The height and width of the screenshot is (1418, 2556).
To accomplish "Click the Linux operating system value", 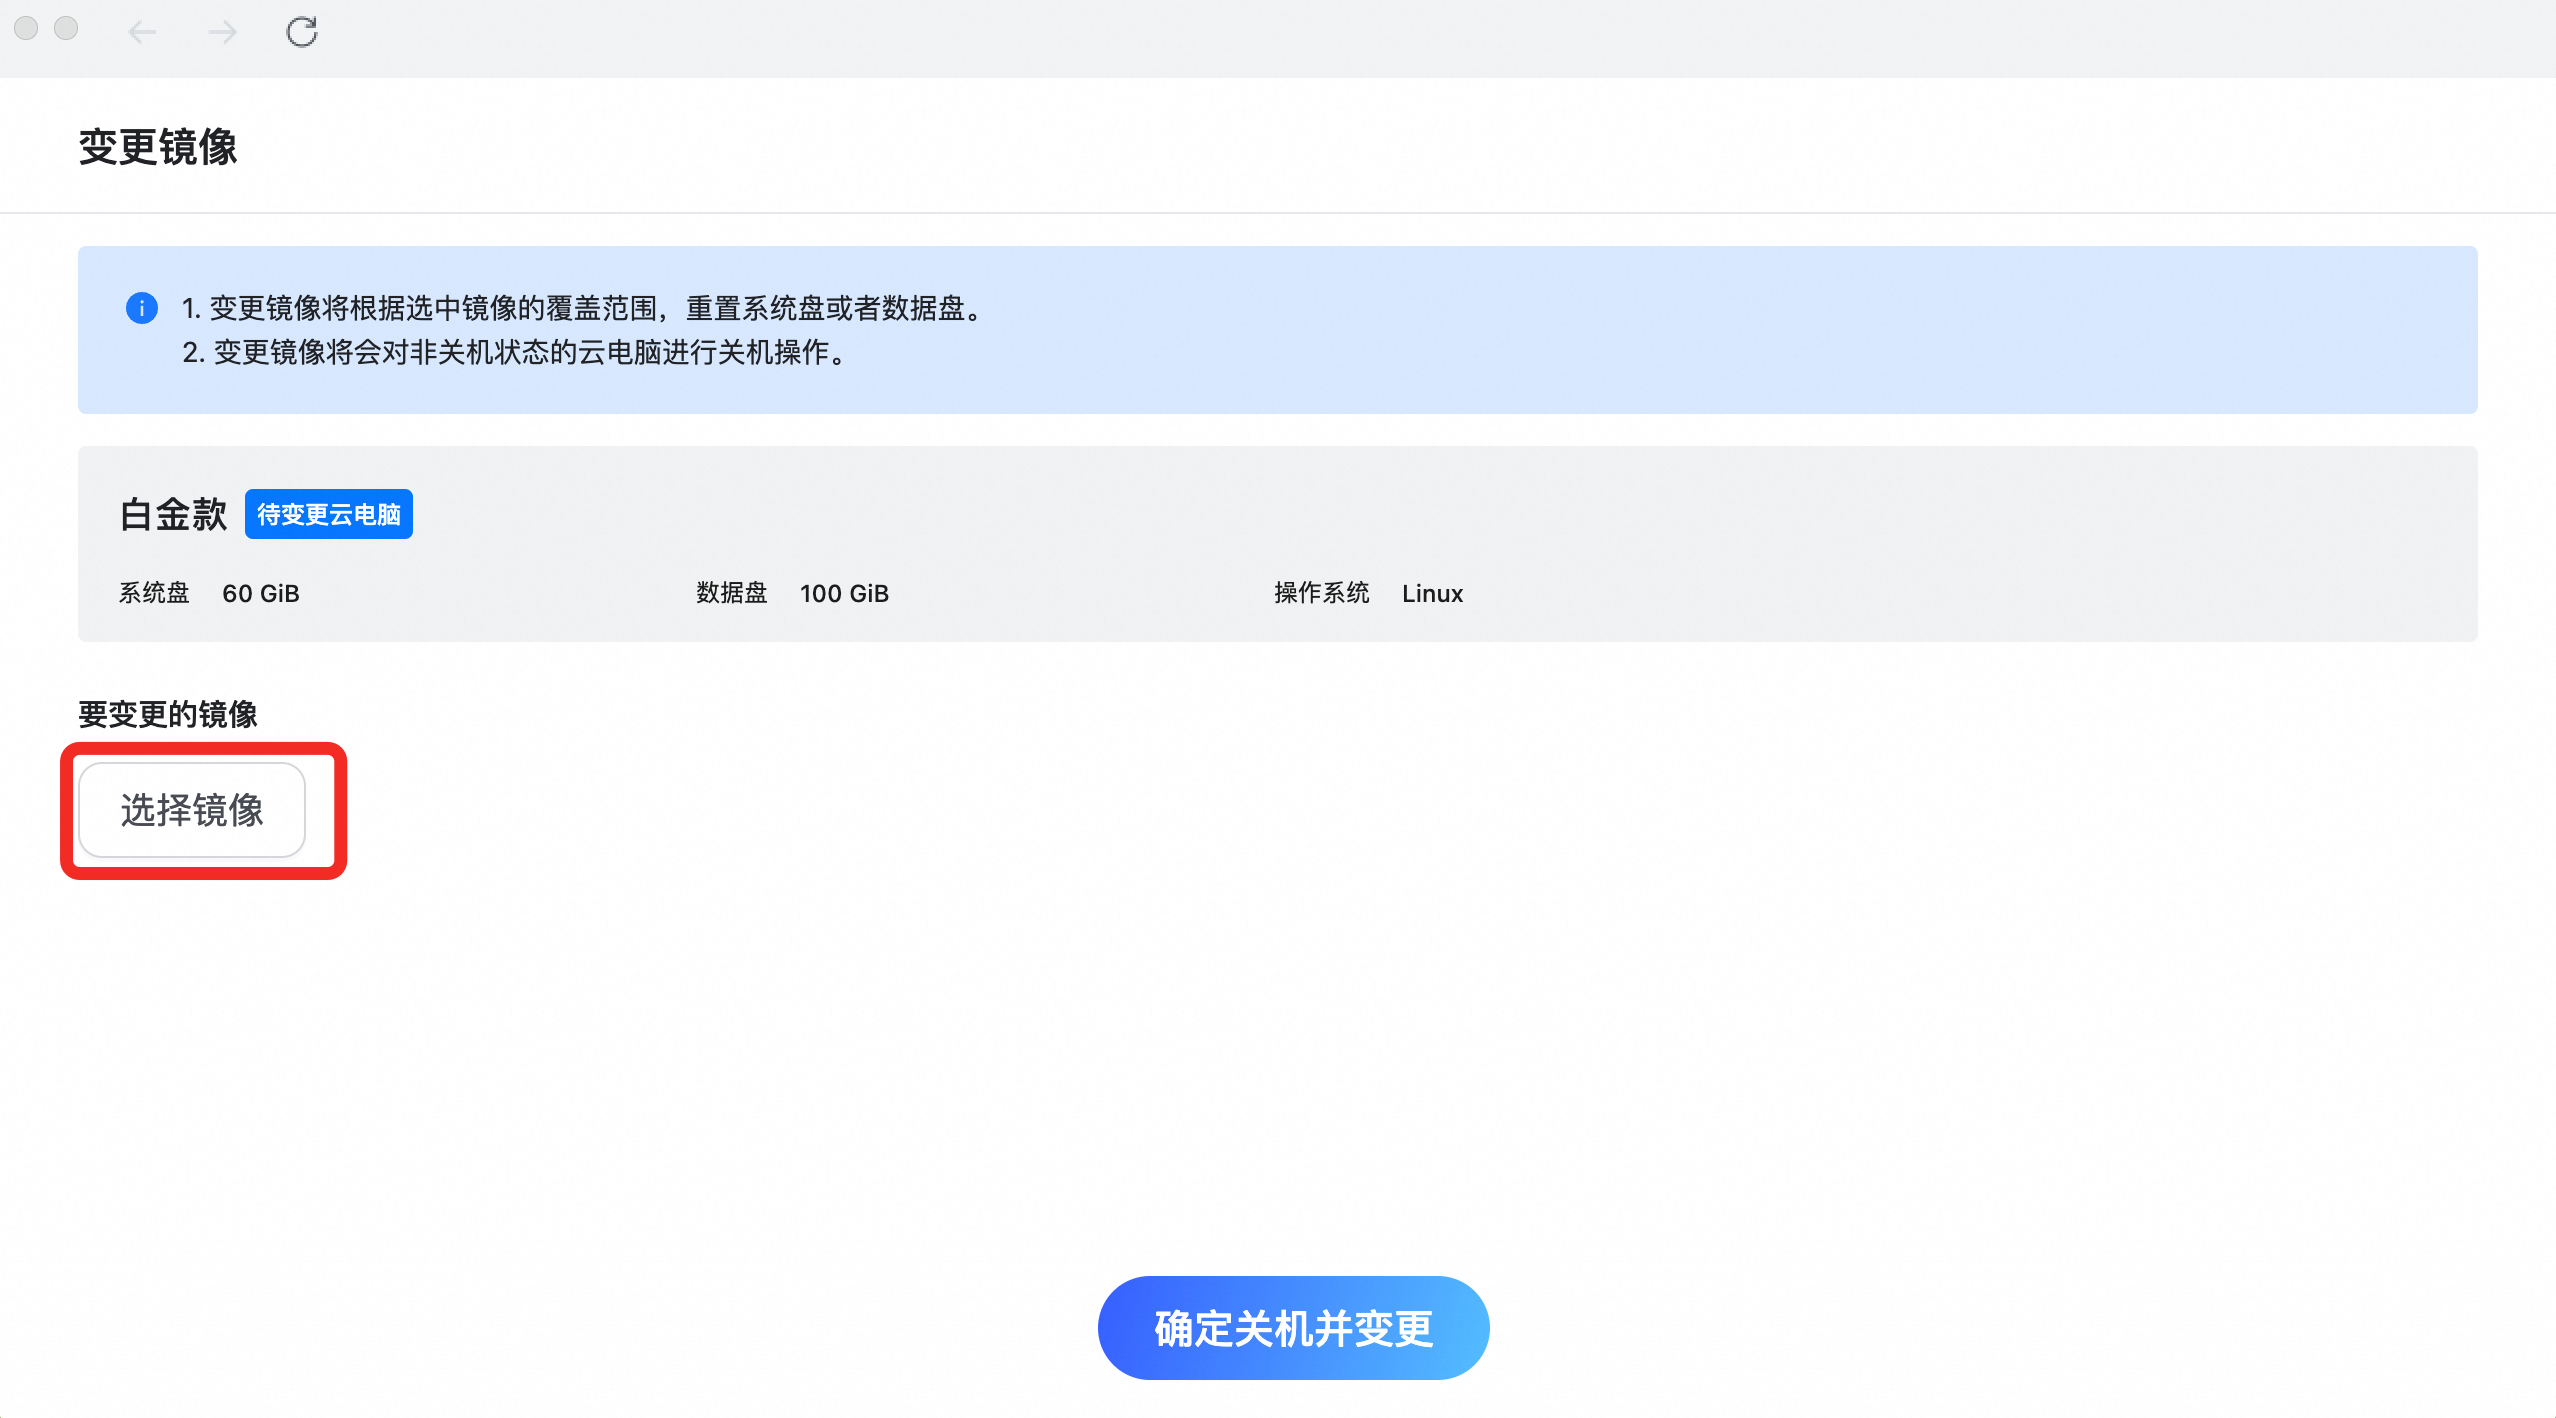I will click(x=1432, y=593).
